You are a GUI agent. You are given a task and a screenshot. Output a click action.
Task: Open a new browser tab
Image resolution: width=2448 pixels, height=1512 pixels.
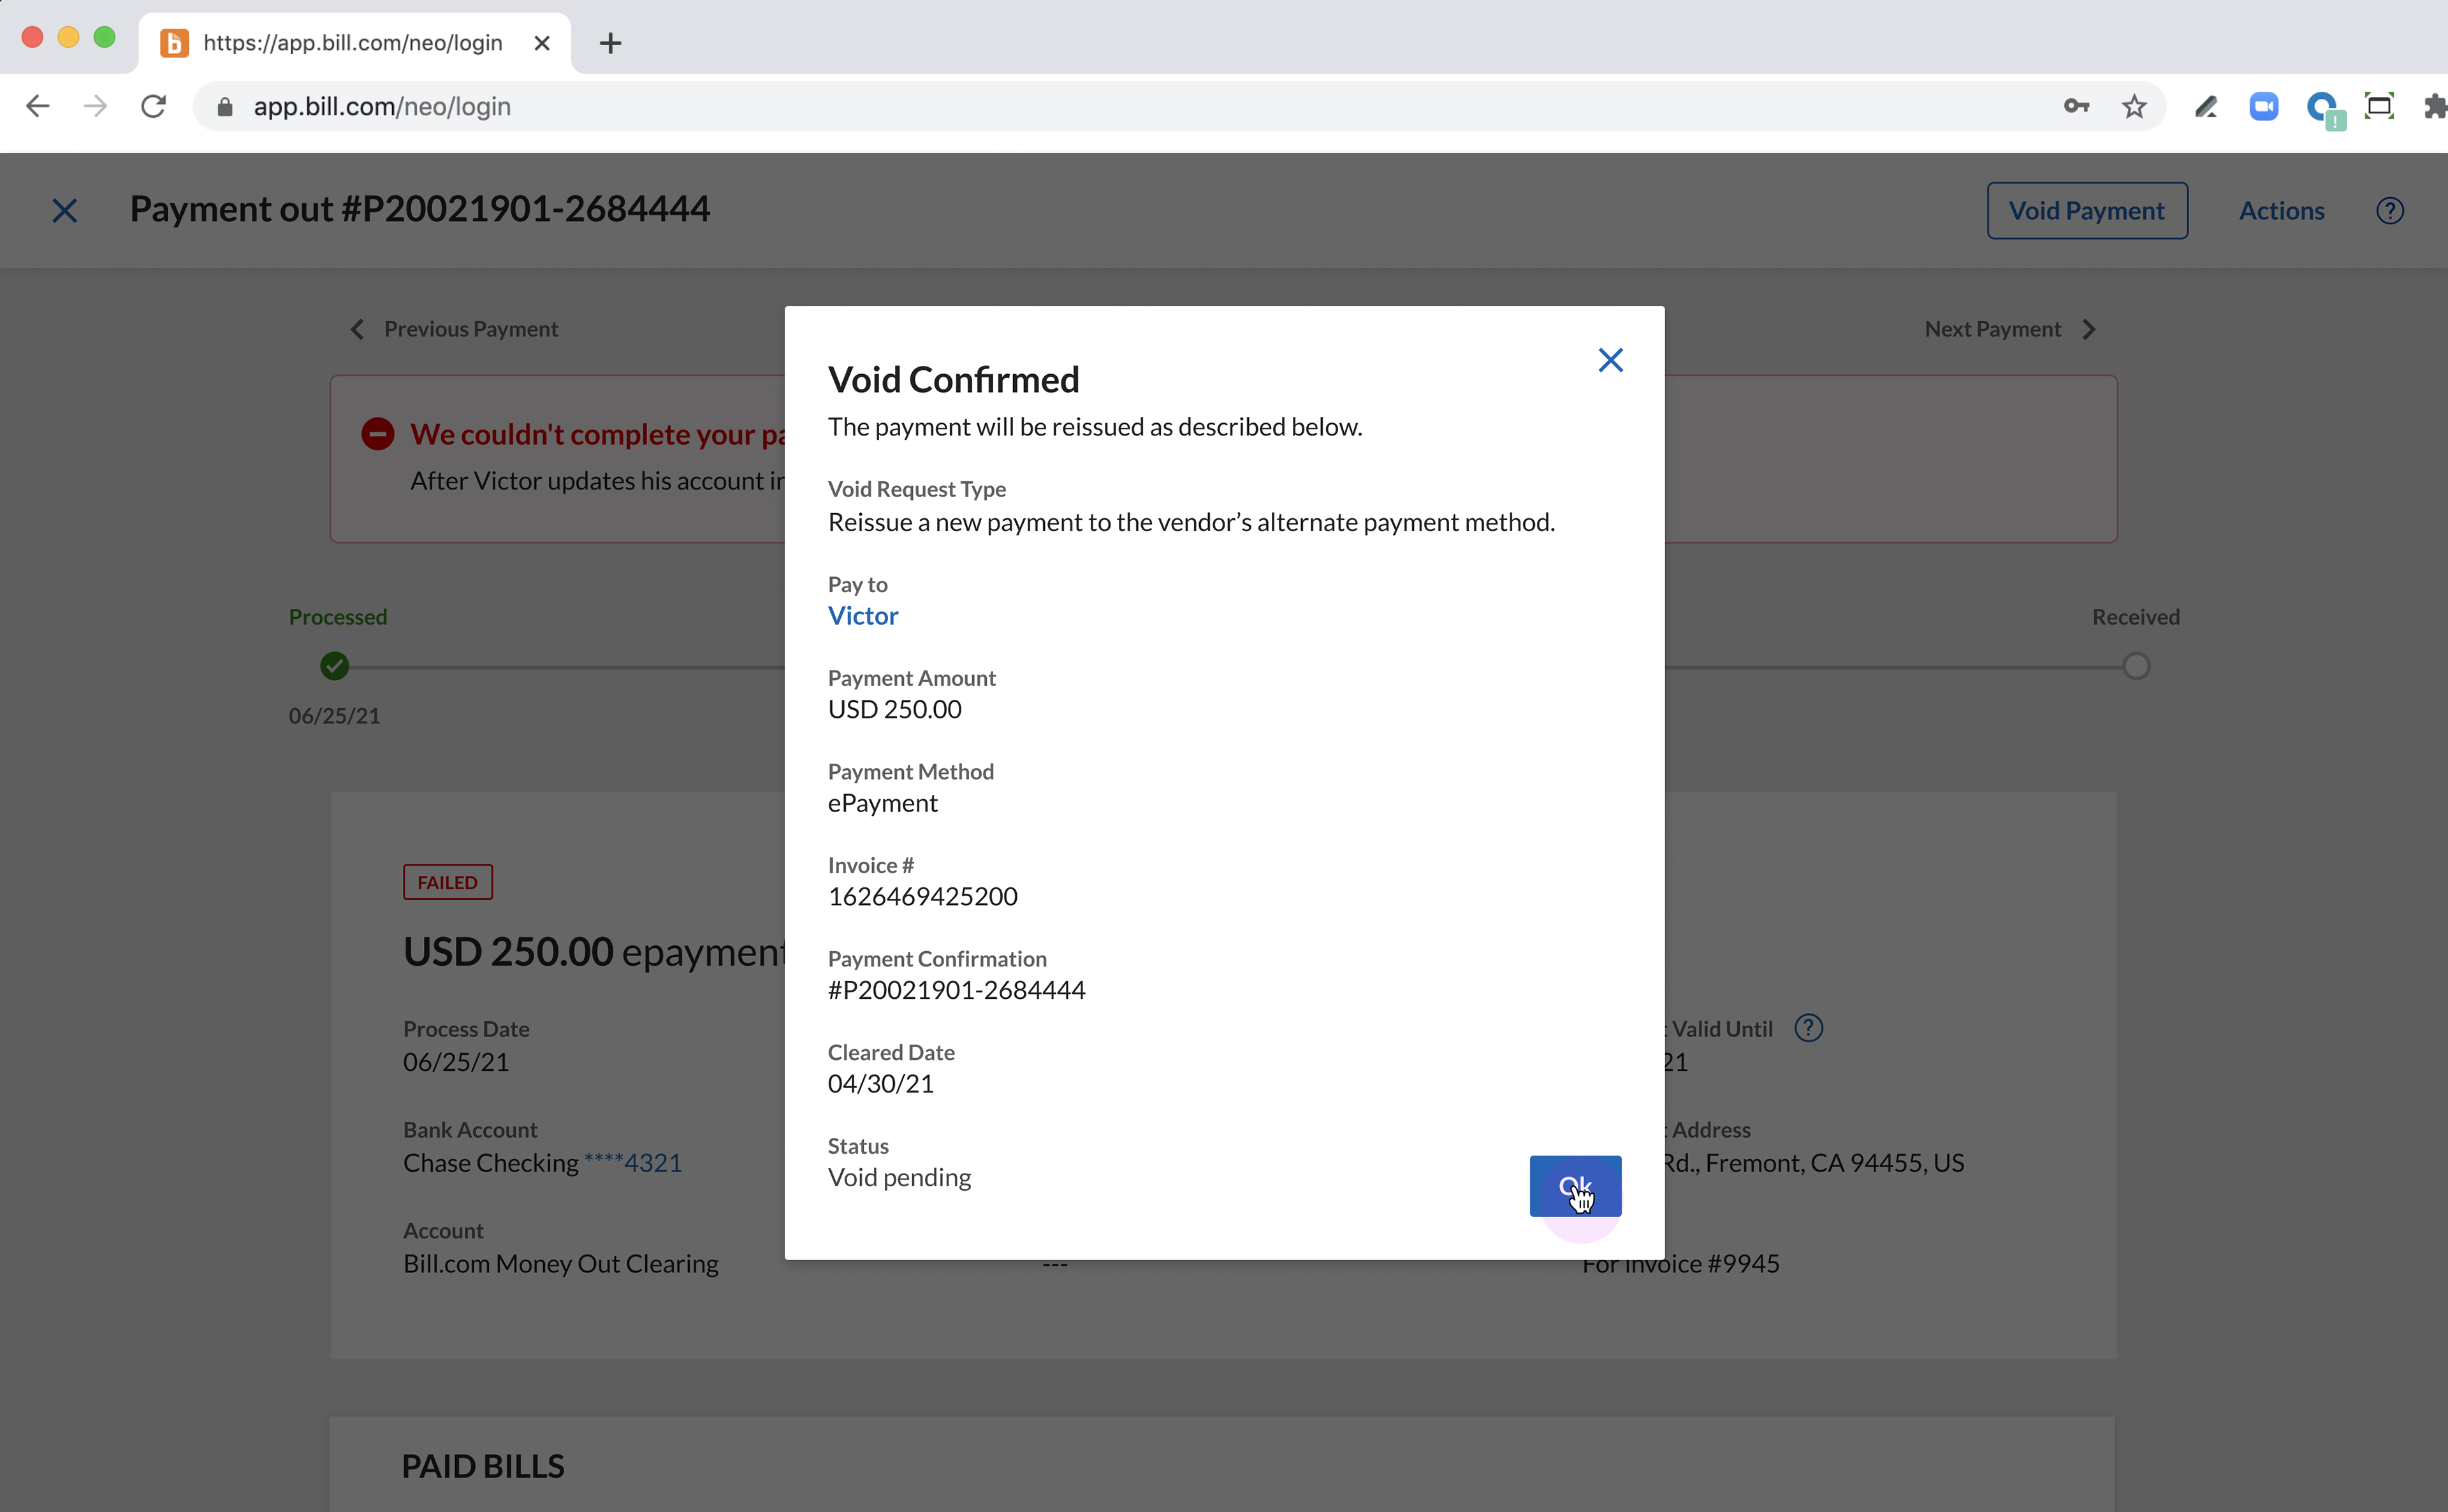click(610, 43)
